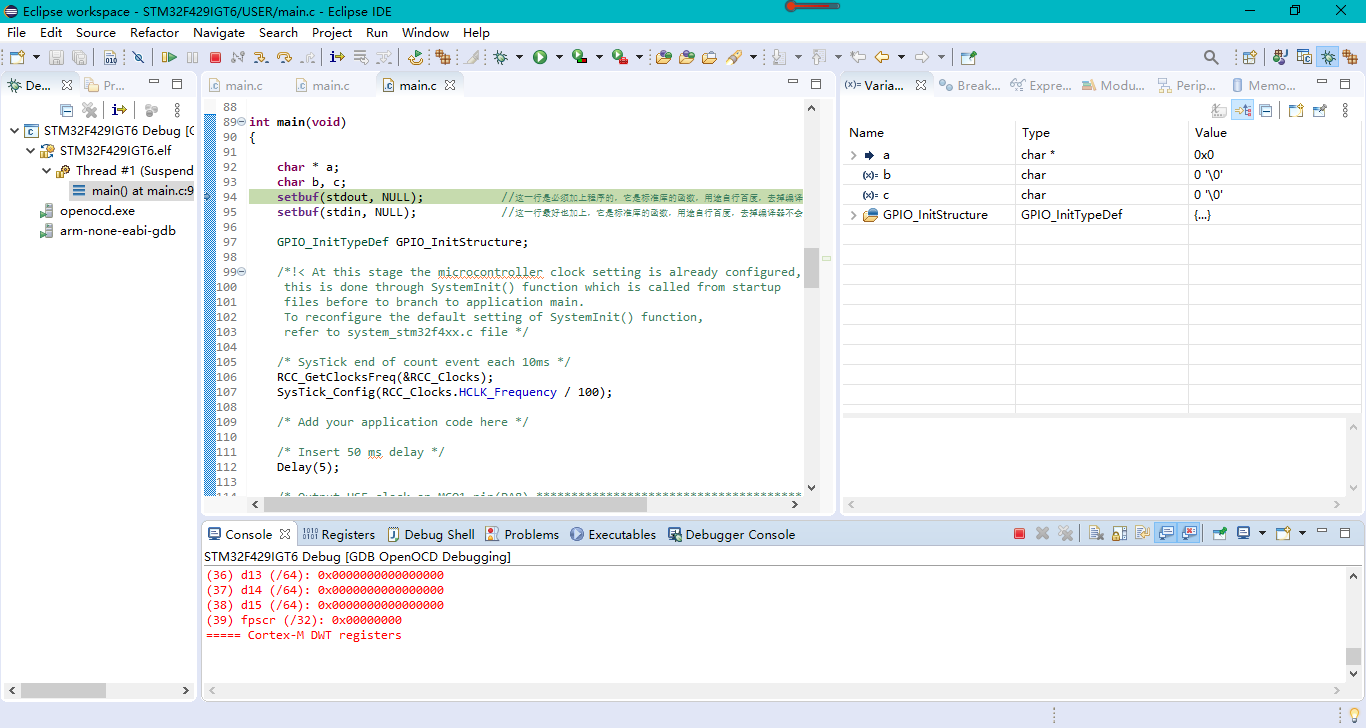This screenshot has height=728, width=1366.
Task: Click the Clear Console icon
Action: pos(1096,534)
